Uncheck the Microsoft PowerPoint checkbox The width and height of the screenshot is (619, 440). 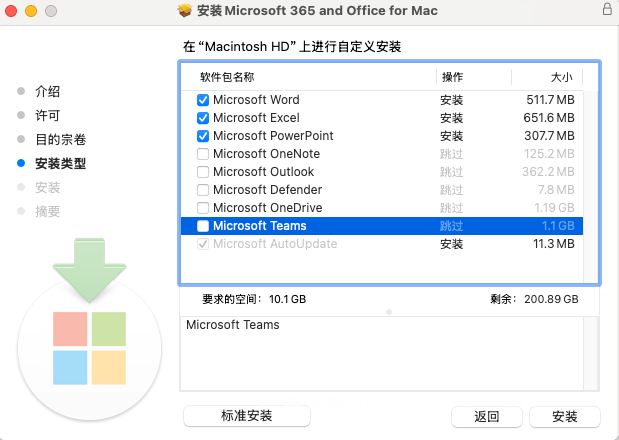[203, 136]
